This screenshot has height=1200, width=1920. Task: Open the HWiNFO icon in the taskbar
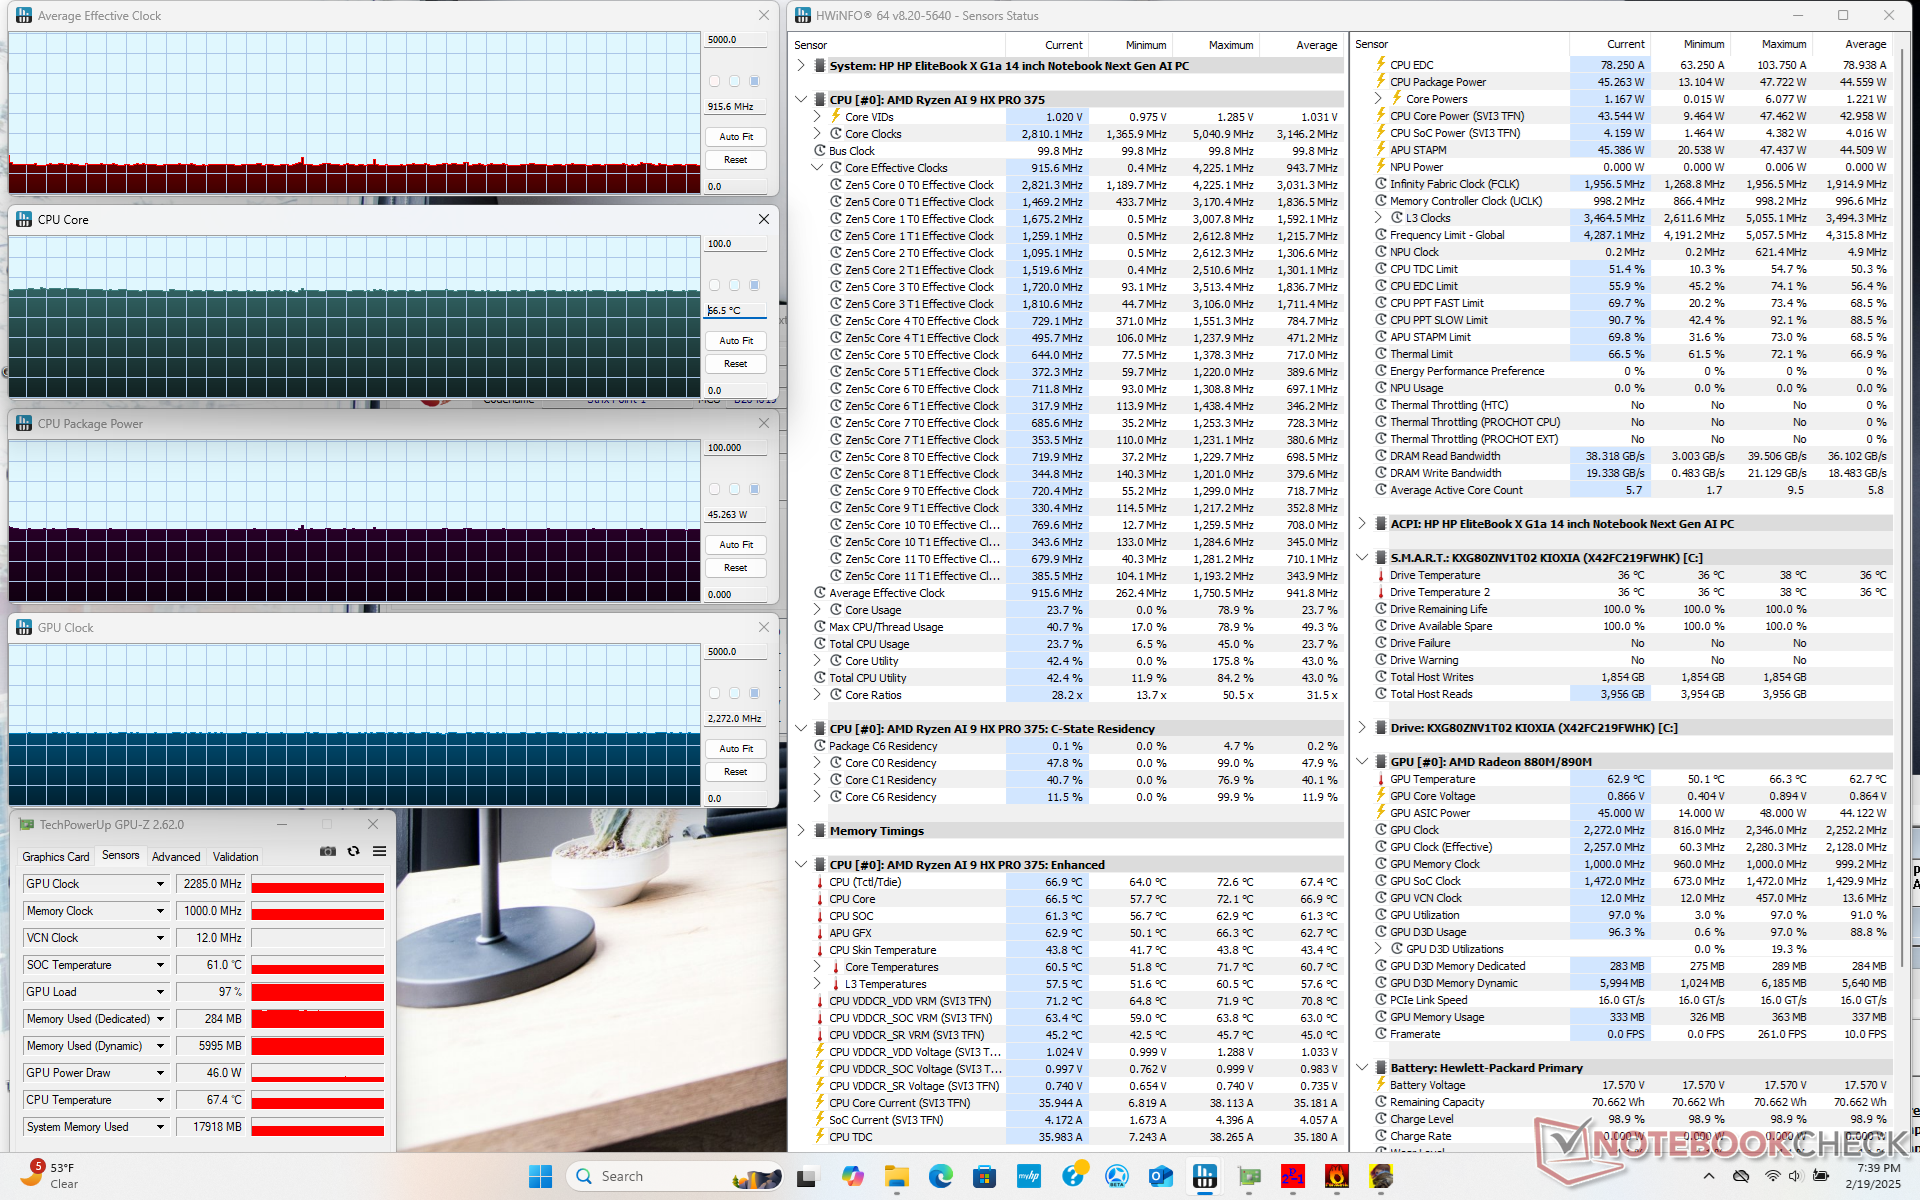1205,1176
